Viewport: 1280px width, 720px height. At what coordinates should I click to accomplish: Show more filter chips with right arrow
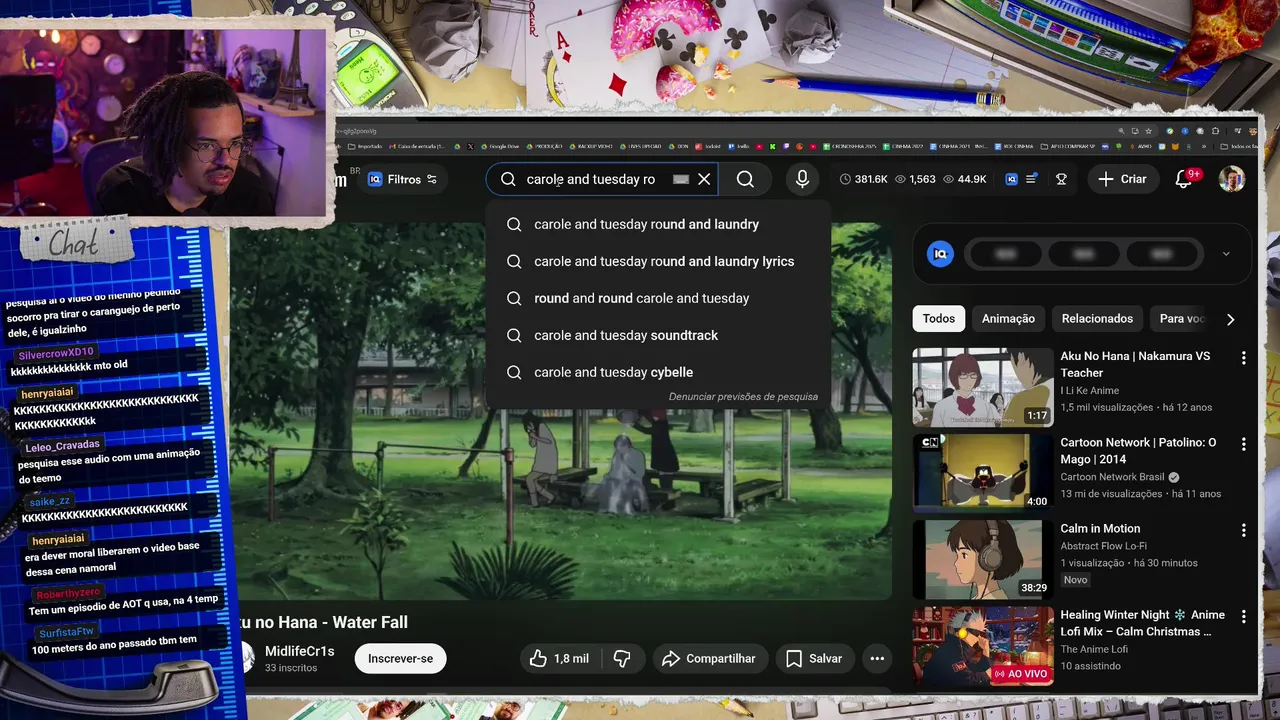pos(1230,319)
